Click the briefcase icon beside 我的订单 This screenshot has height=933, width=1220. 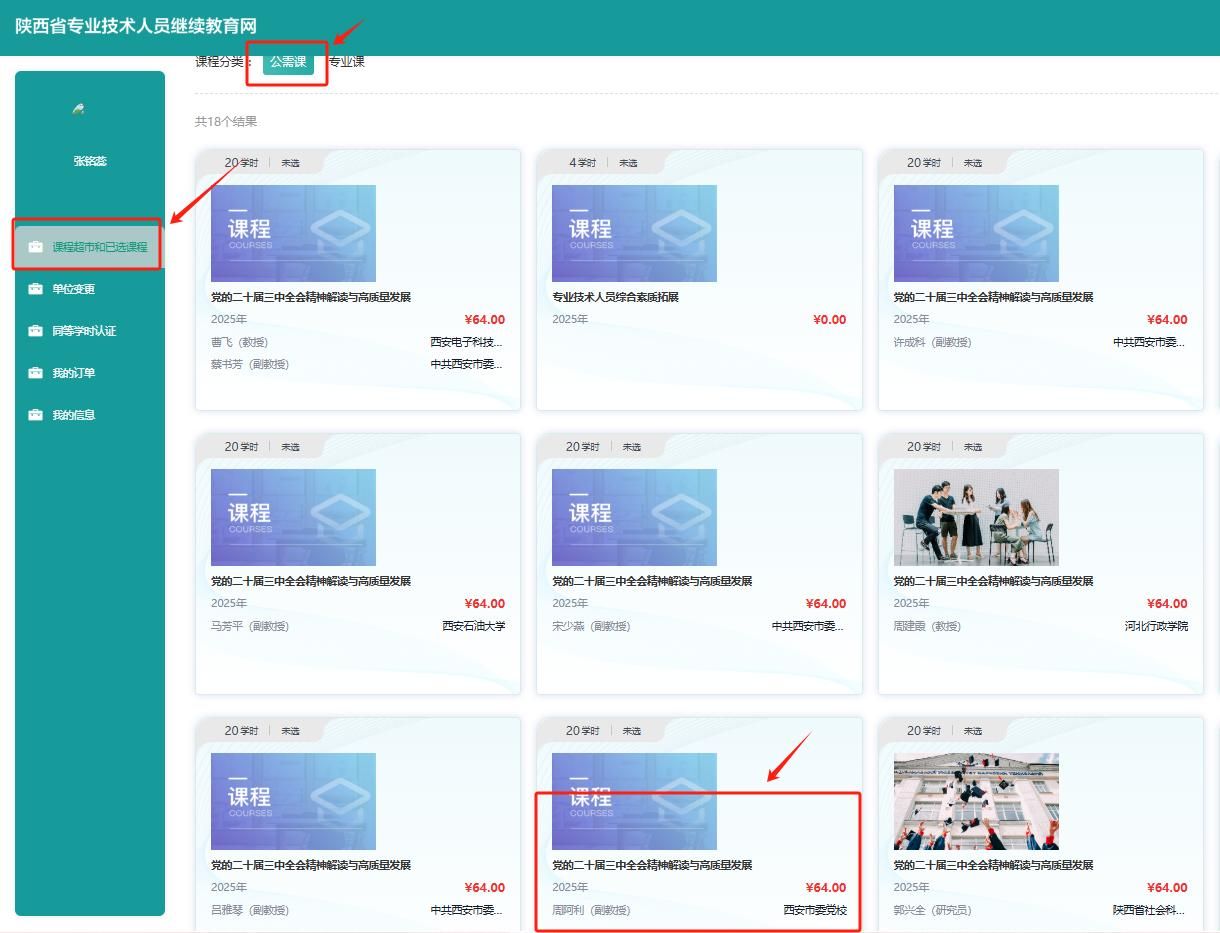pos(36,373)
